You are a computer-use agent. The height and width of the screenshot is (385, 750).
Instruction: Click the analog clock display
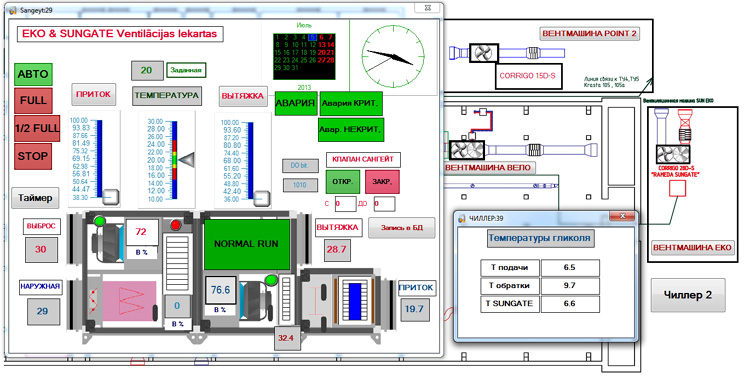click(393, 57)
